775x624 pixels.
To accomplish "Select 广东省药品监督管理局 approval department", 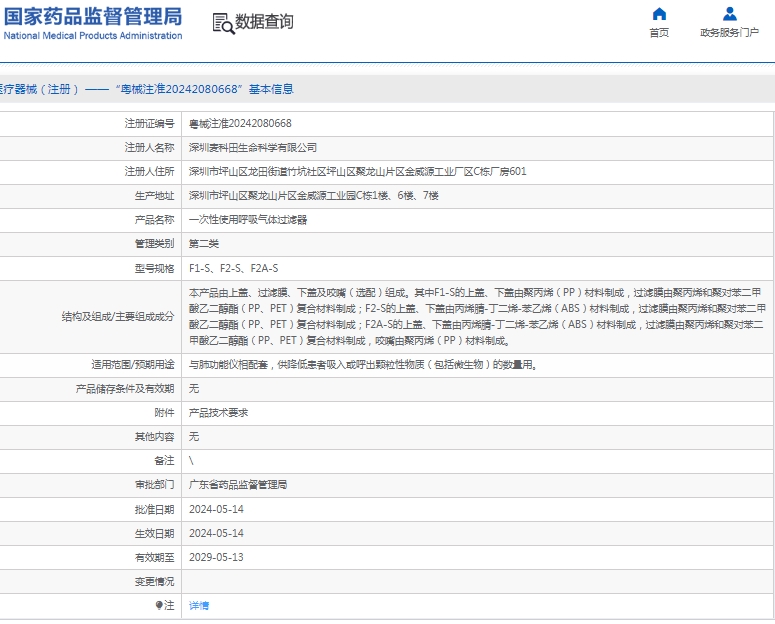I will 238,485.
